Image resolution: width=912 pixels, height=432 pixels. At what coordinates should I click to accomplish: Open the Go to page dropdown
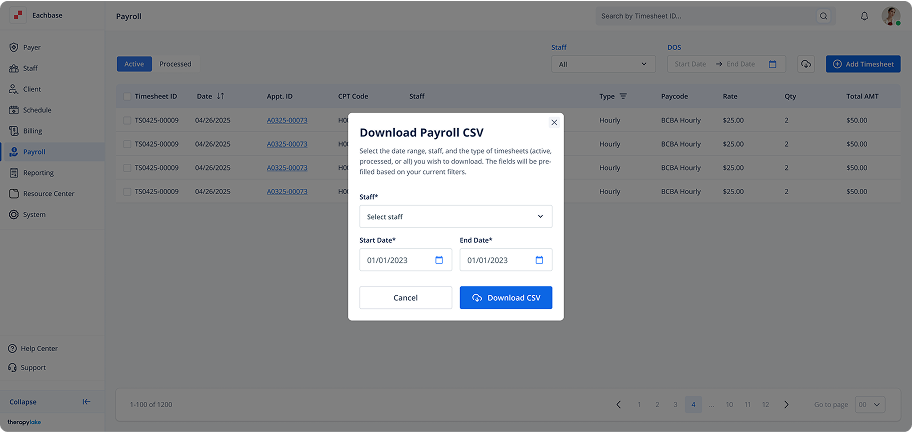click(x=870, y=404)
